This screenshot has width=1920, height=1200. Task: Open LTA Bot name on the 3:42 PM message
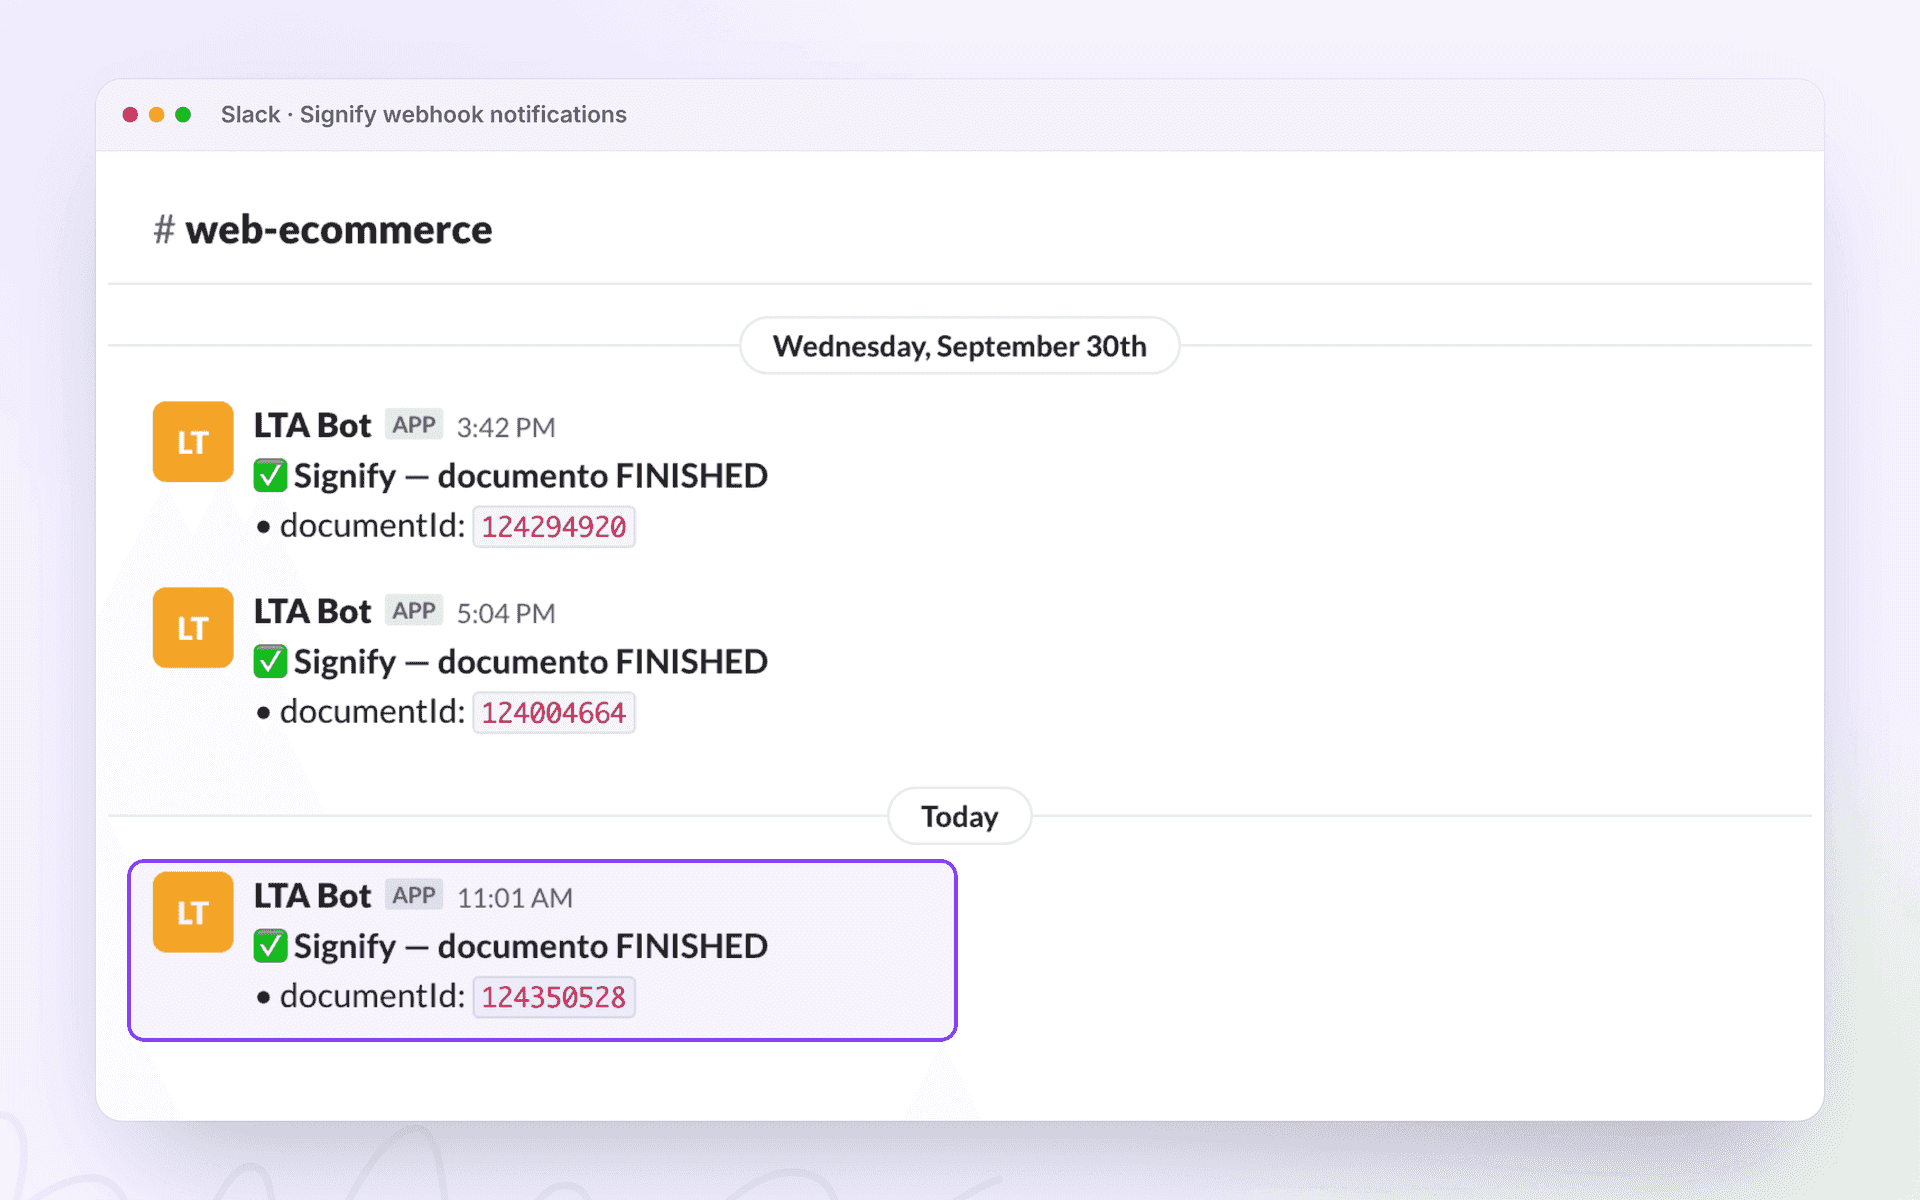coord(312,426)
